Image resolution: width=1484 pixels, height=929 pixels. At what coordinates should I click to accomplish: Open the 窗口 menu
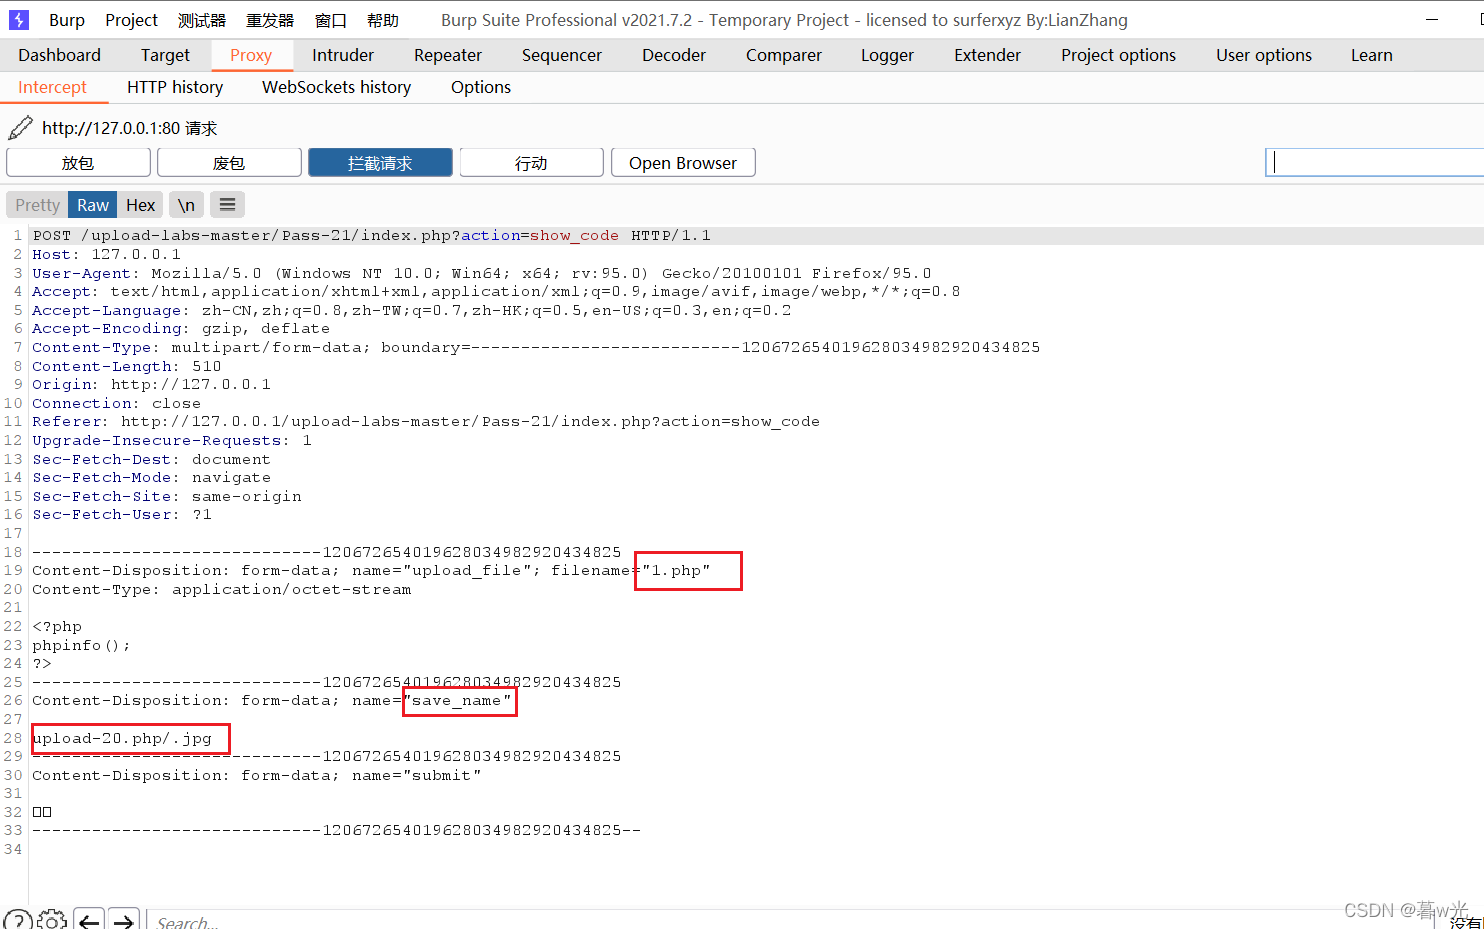[x=331, y=20]
